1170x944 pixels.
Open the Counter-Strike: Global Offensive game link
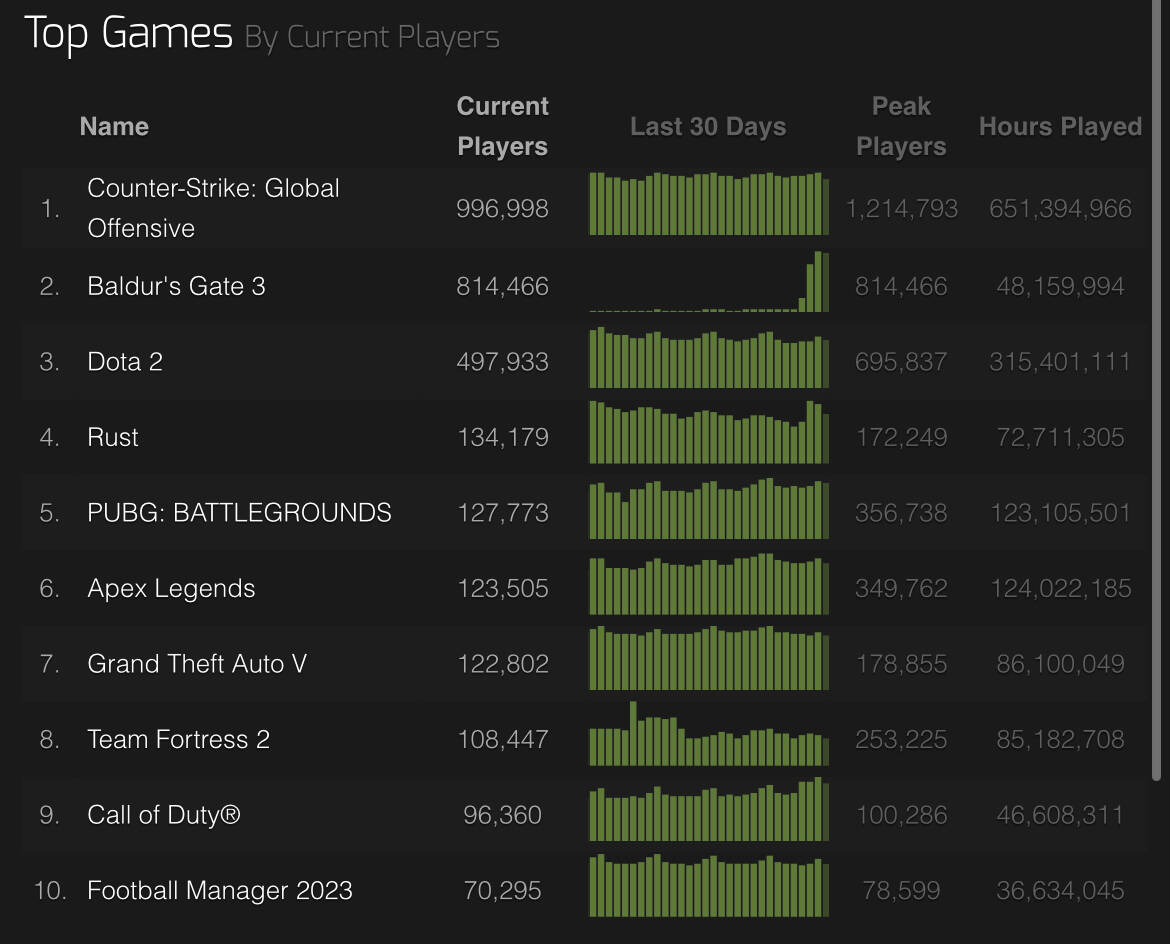(x=213, y=208)
